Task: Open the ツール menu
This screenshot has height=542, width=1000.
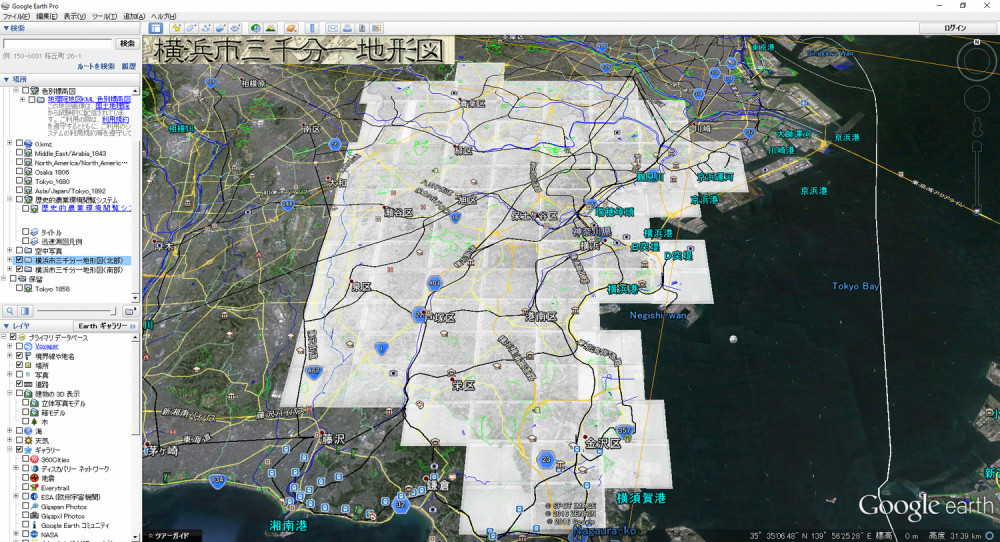Action: [x=103, y=17]
